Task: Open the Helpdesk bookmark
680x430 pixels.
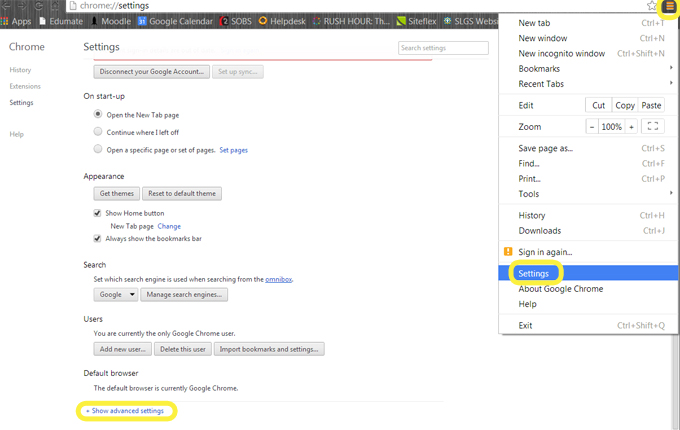Action: coord(283,21)
